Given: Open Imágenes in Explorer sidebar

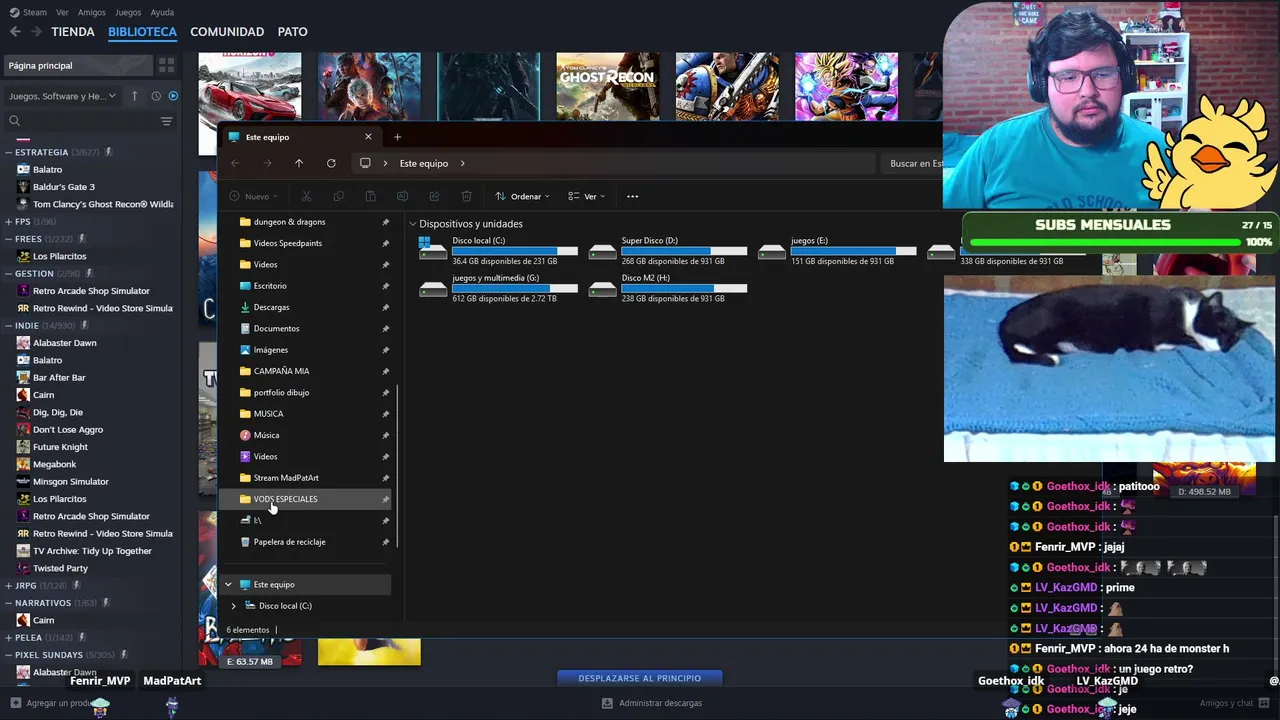Looking at the screenshot, I should click(271, 350).
